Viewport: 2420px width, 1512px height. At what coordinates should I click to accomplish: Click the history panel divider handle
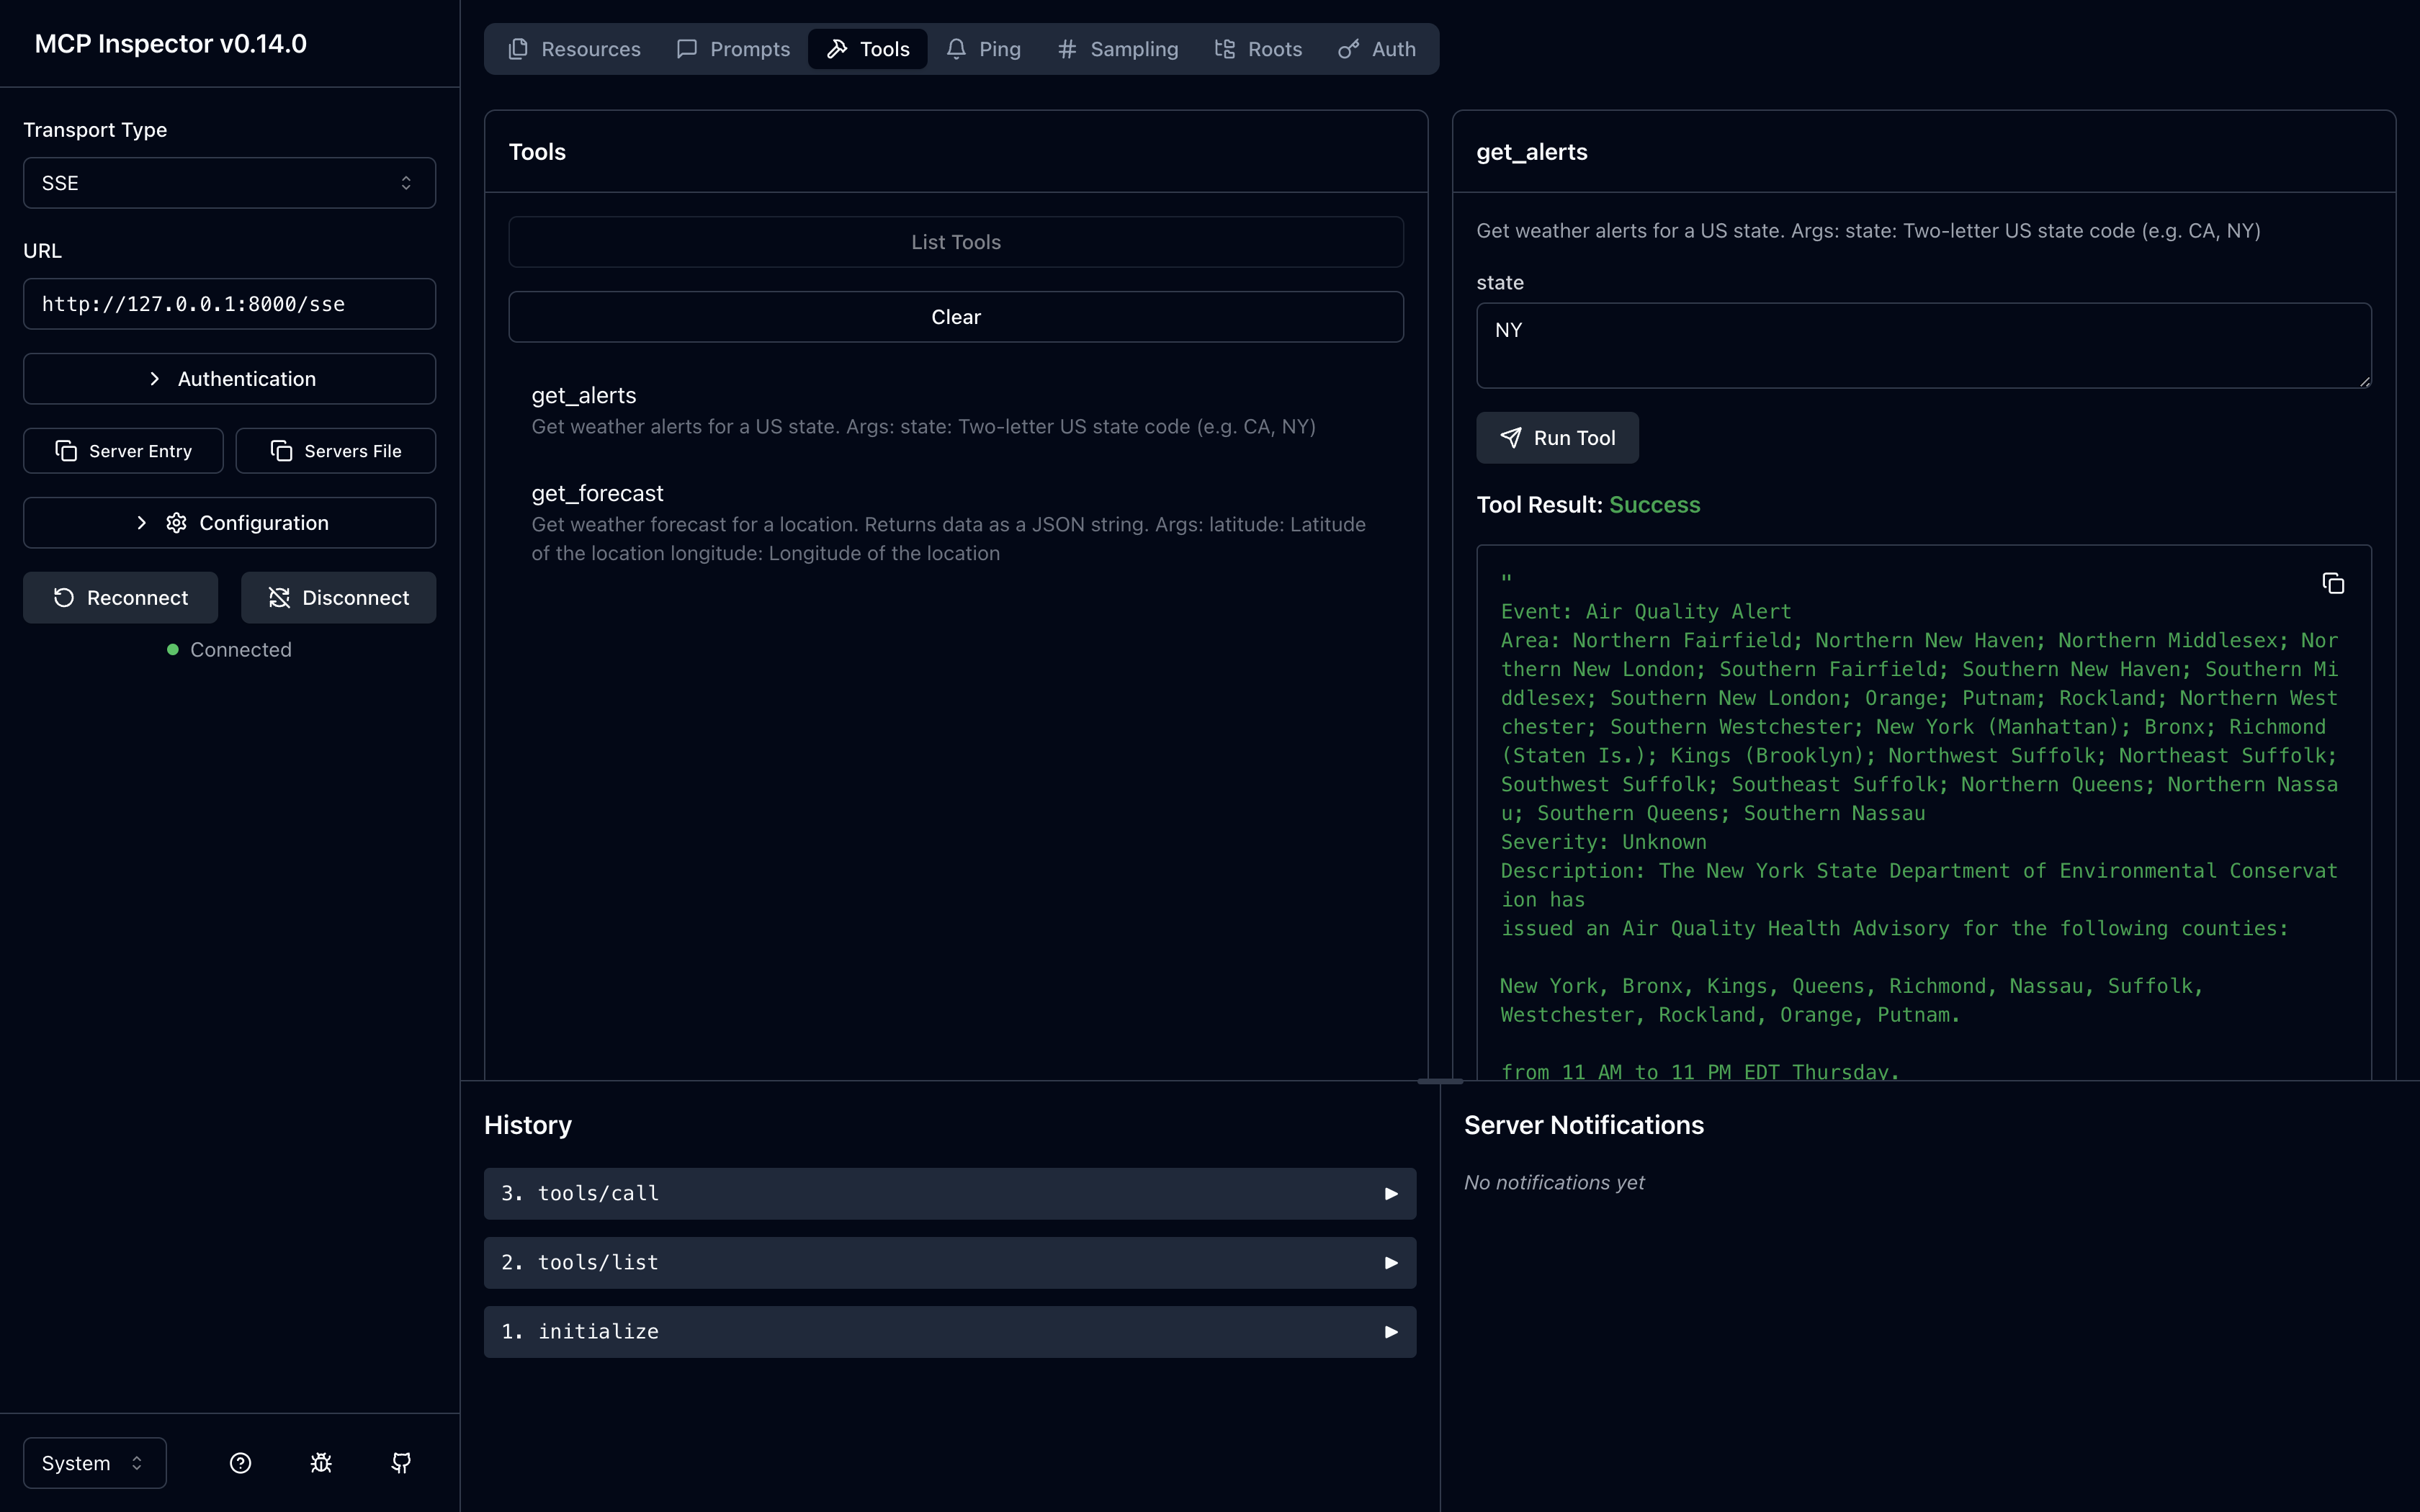coord(1440,1081)
